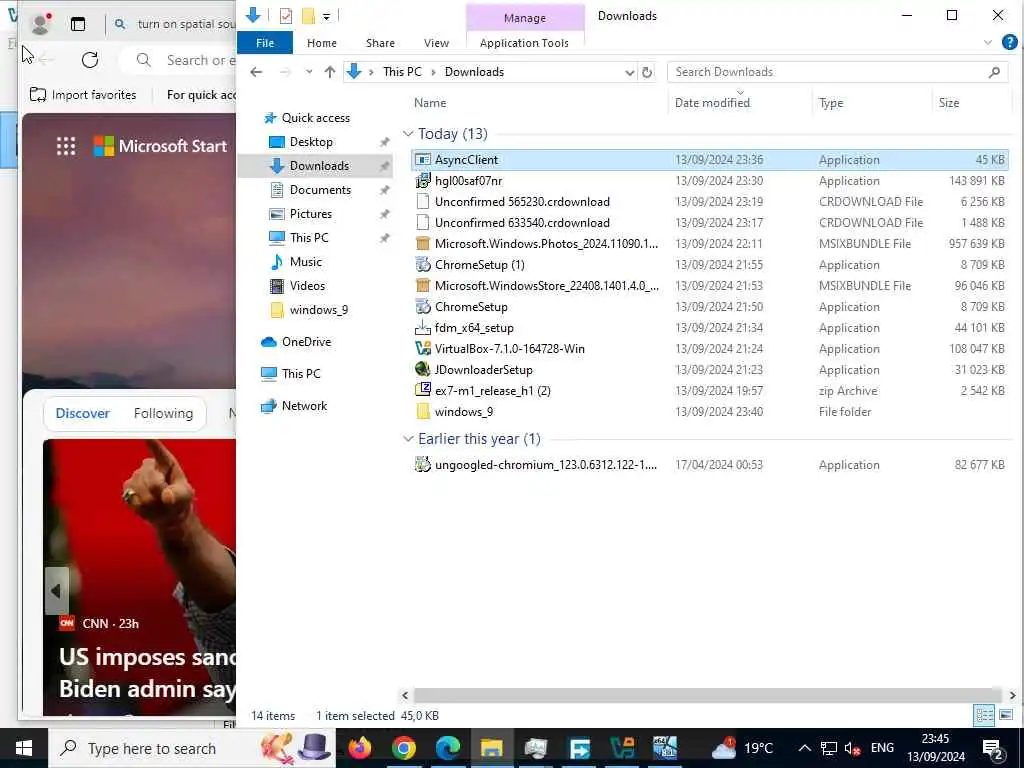The width and height of the screenshot is (1024, 768).
Task: Select the ungoogled-chromium installer icon
Action: (x=423, y=465)
